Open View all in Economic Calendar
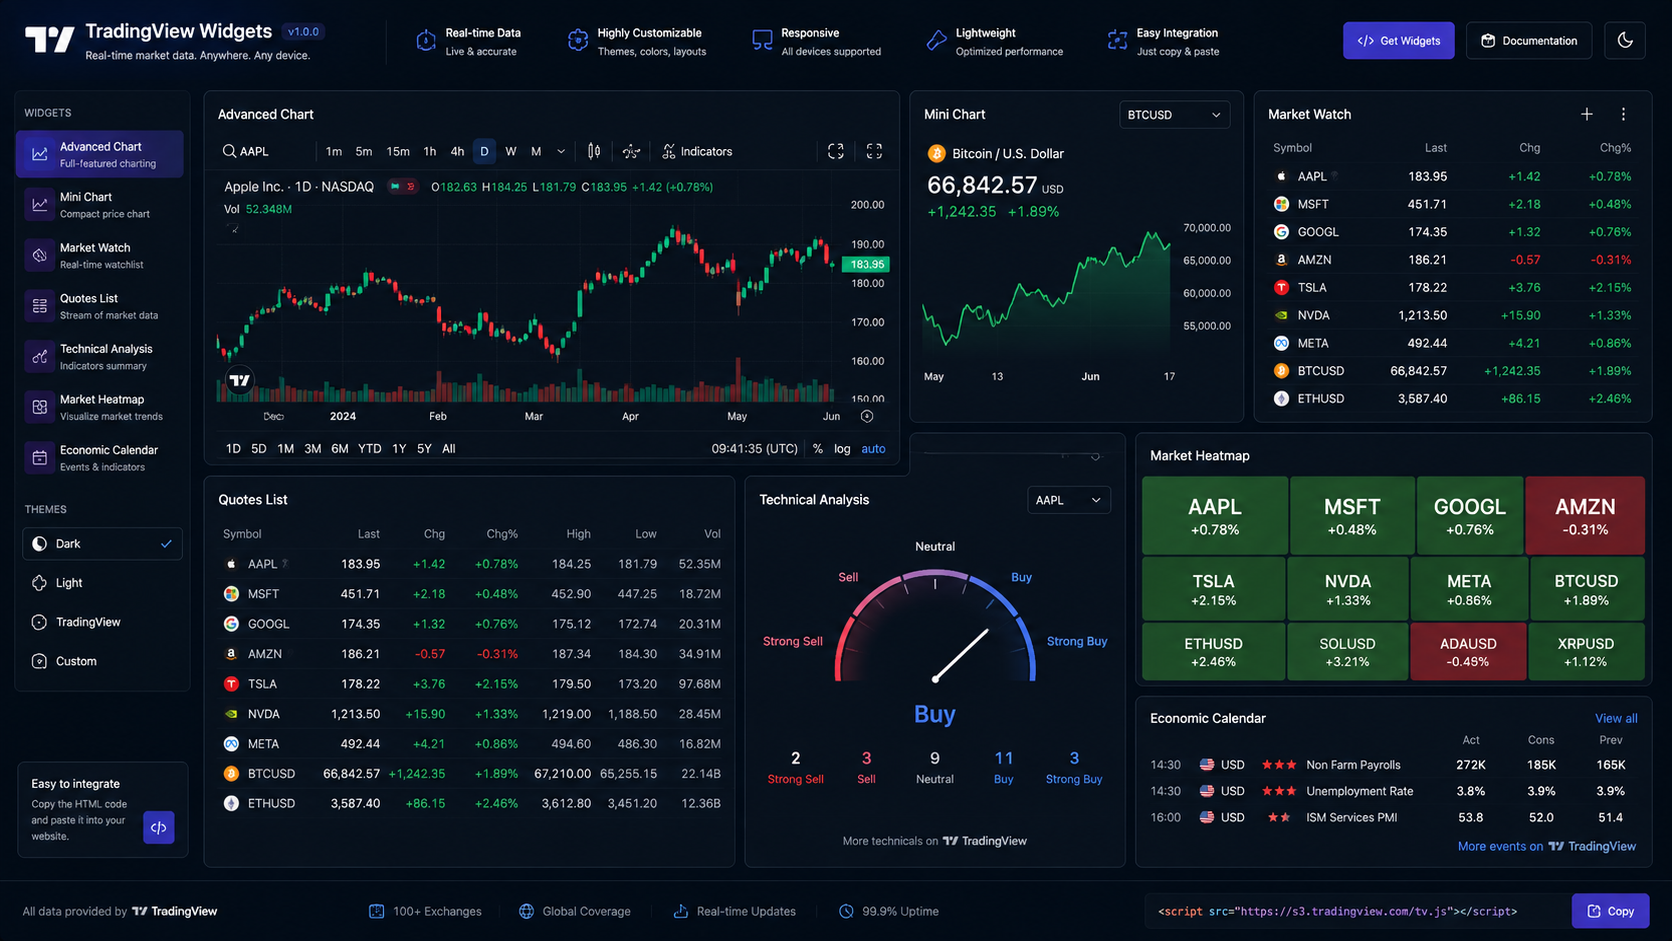1672x941 pixels. point(1616,718)
